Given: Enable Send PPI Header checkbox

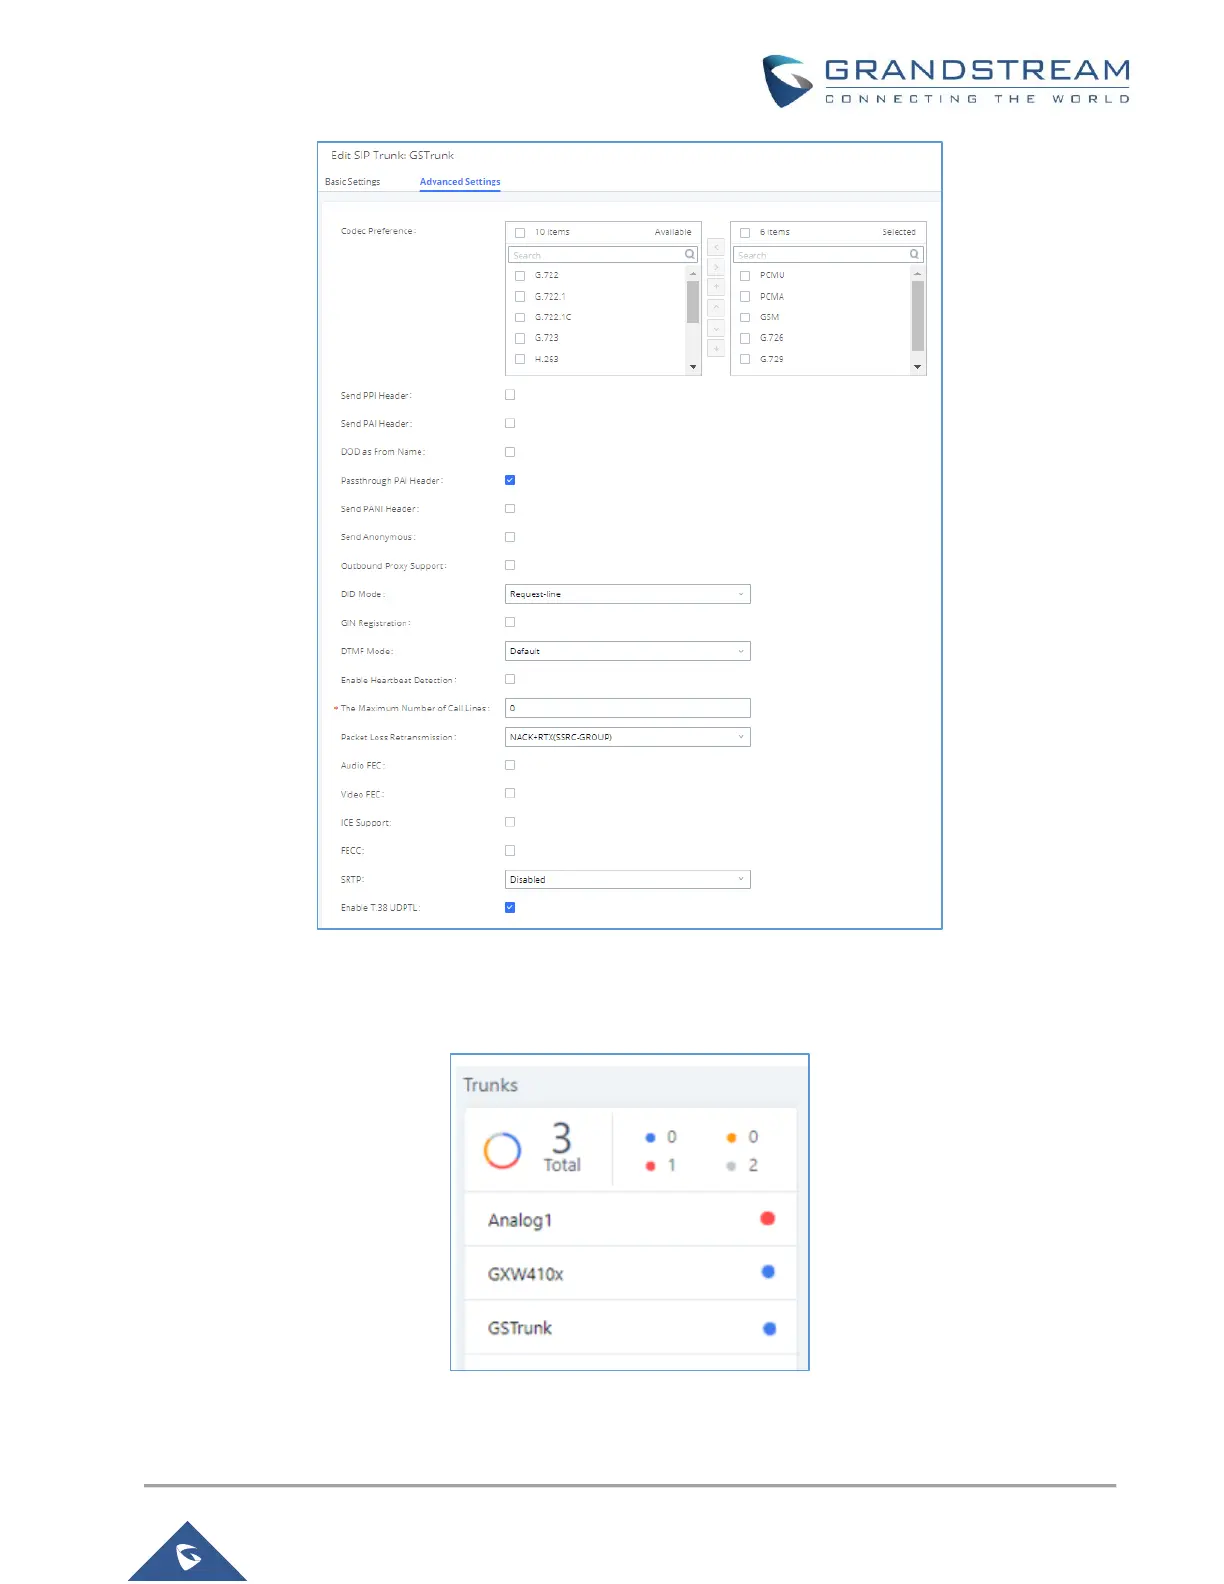Looking at the screenshot, I should click(x=510, y=395).
